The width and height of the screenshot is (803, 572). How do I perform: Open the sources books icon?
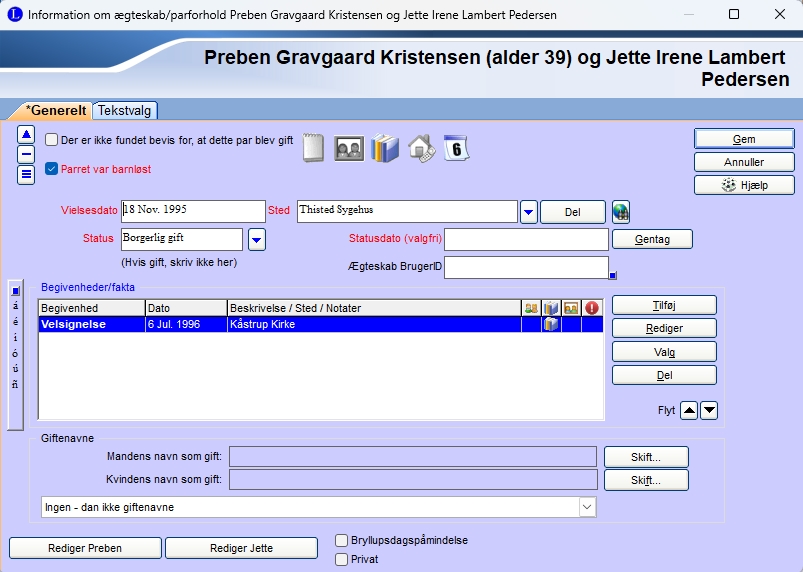[x=384, y=148]
